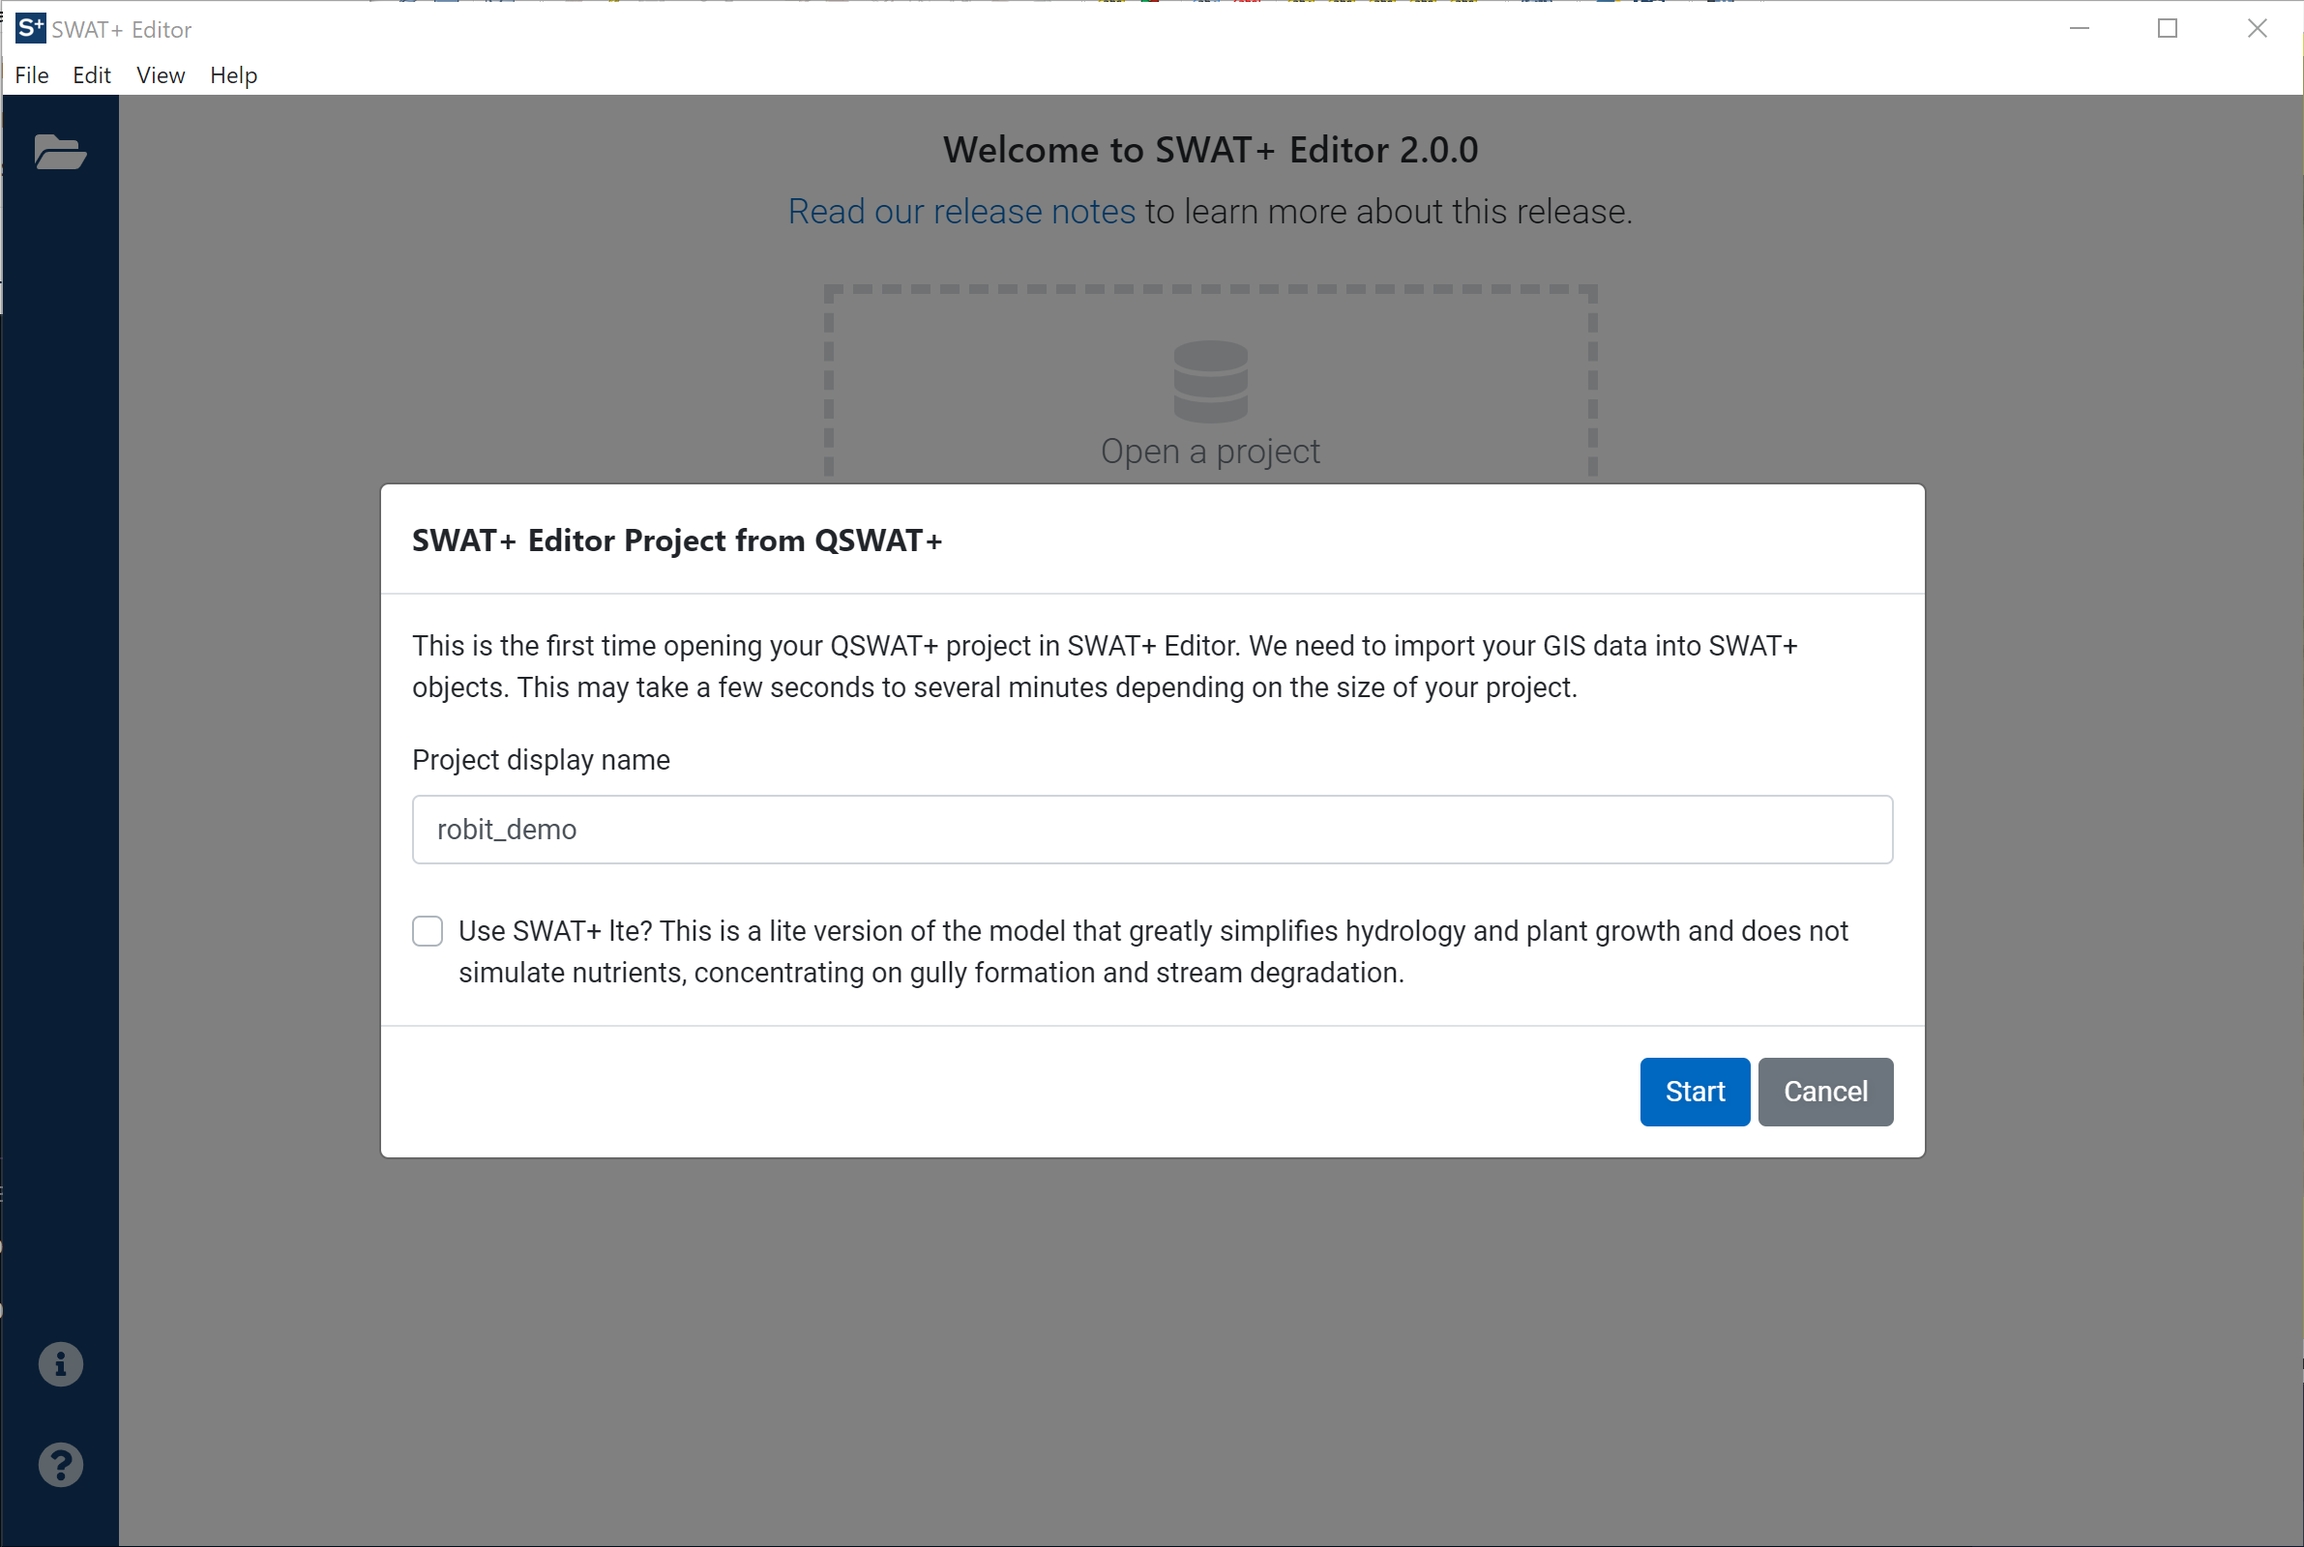
Task: Click the info circle sidebar icon
Action: [x=60, y=1364]
